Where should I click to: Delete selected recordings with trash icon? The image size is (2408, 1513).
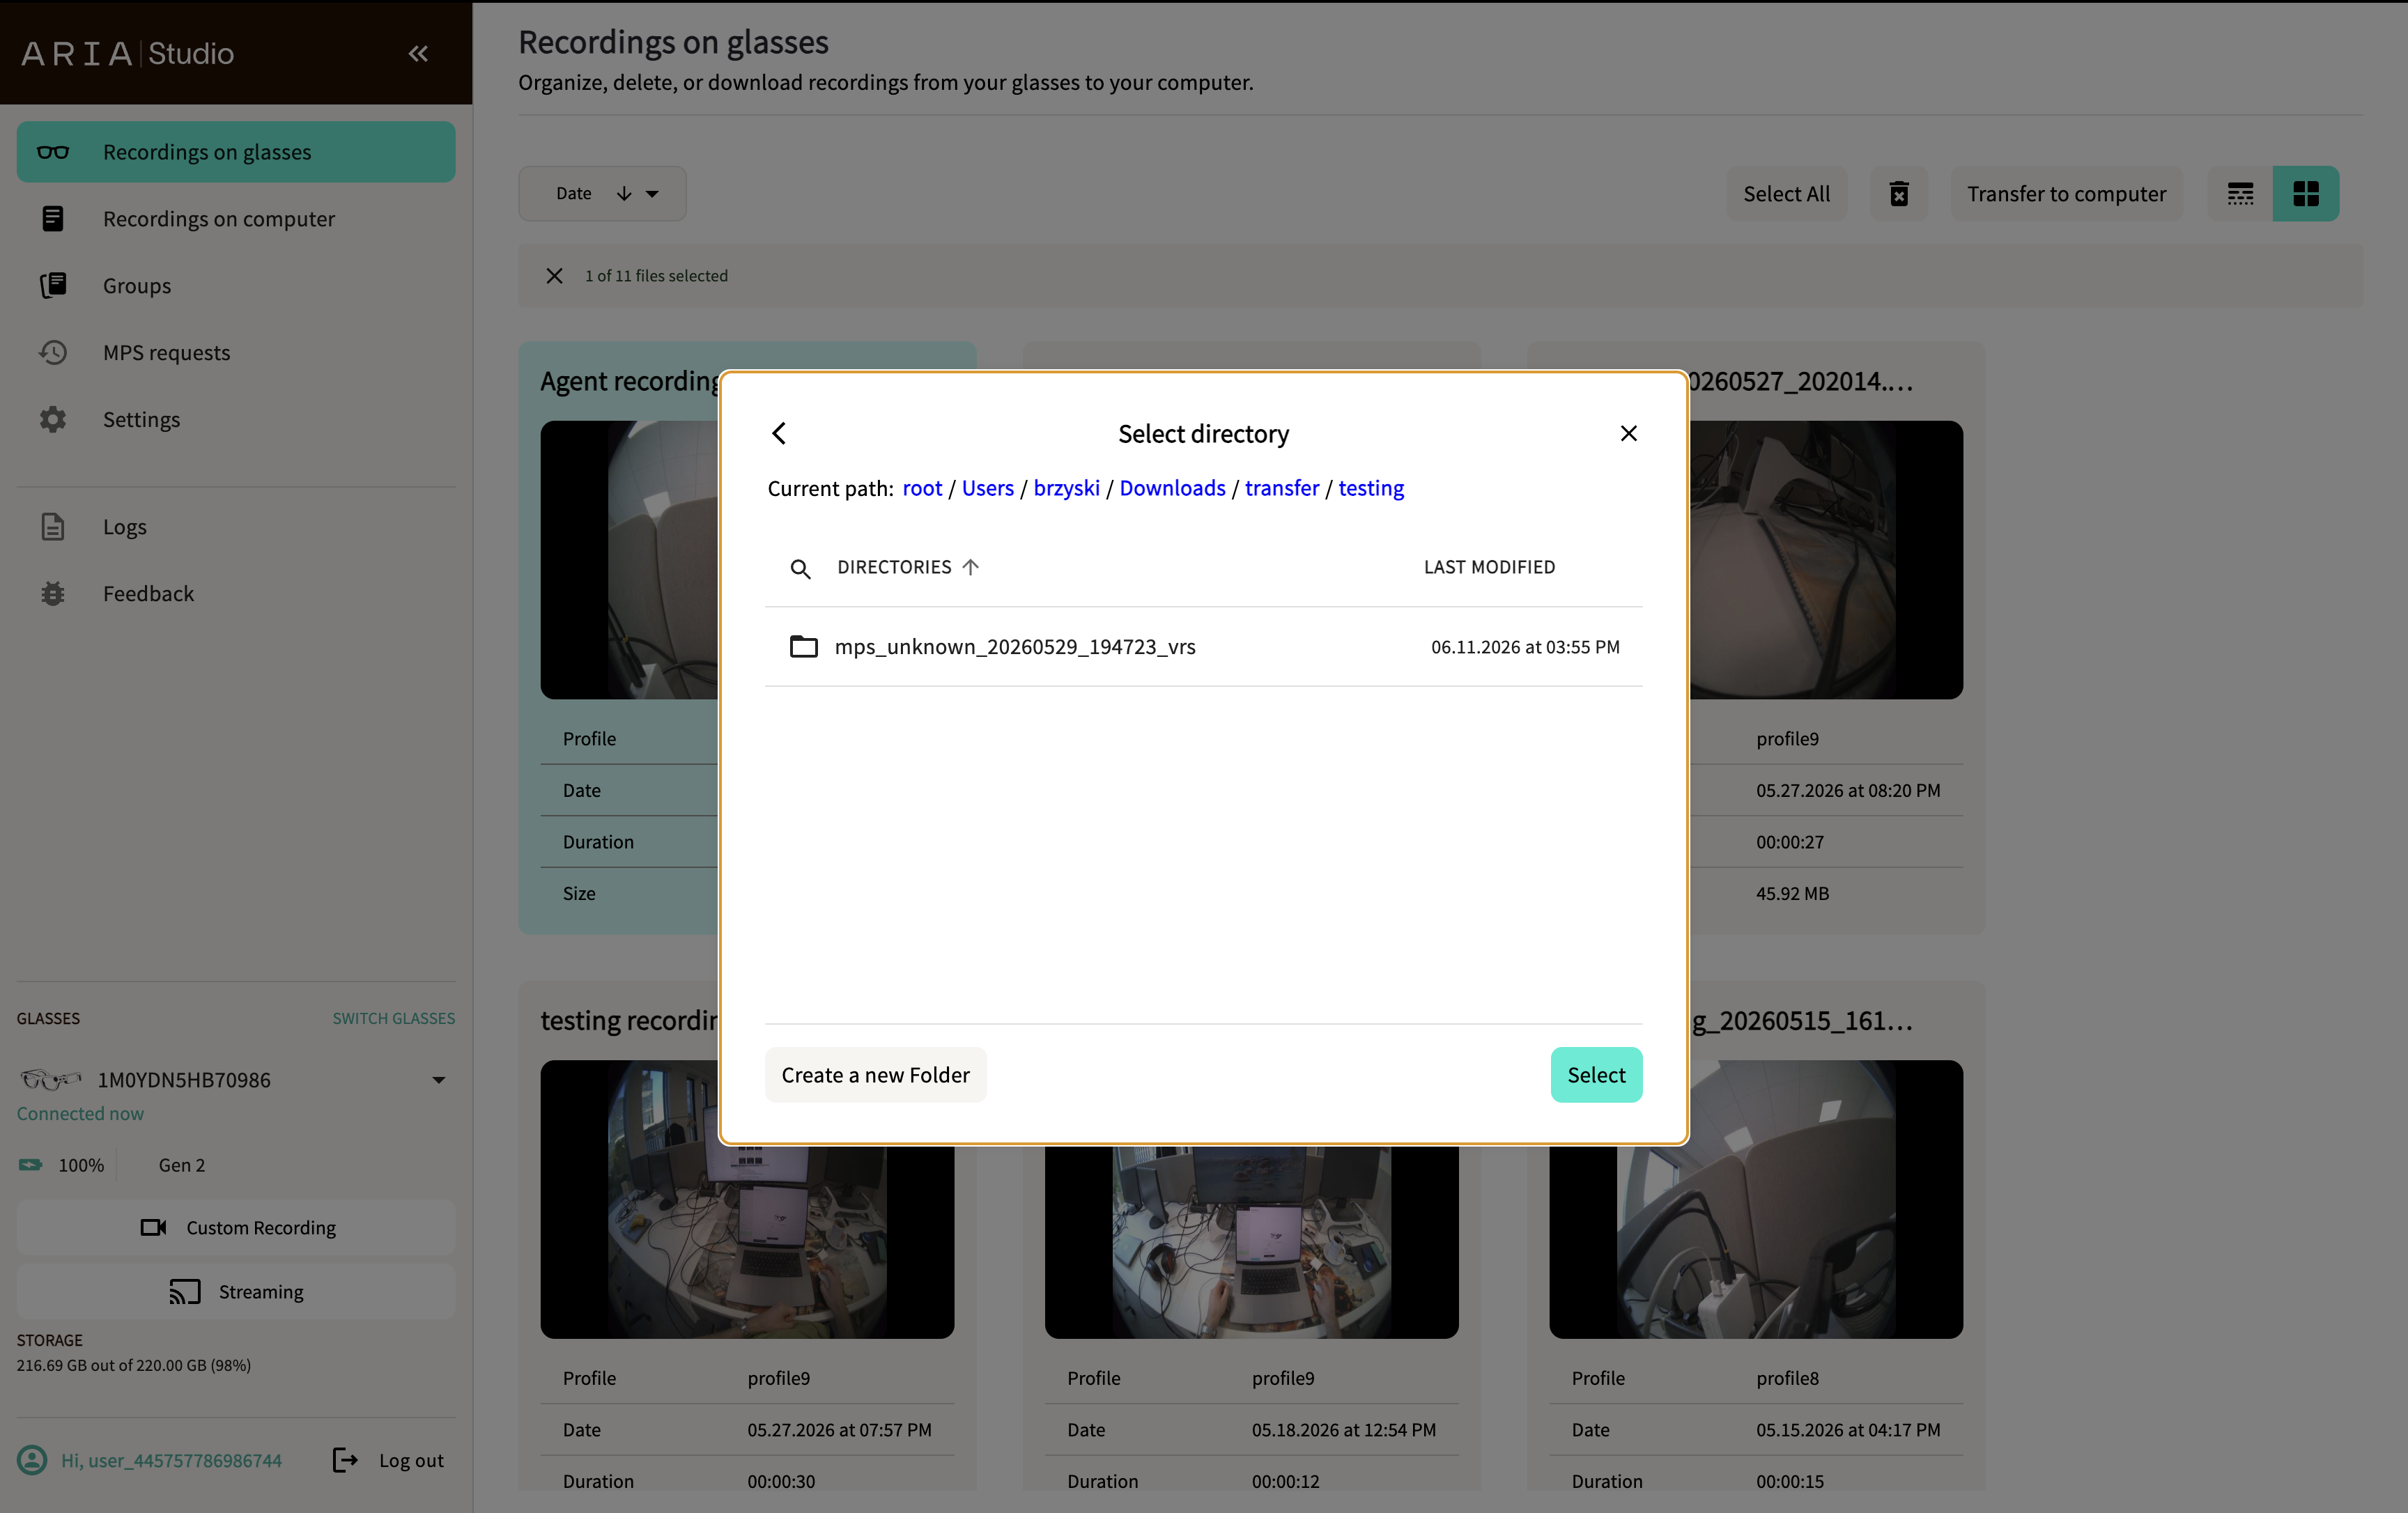pos(1899,194)
